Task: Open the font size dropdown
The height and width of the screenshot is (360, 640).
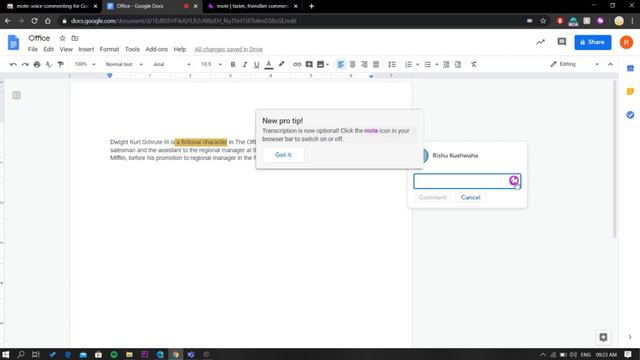Action: coord(211,64)
